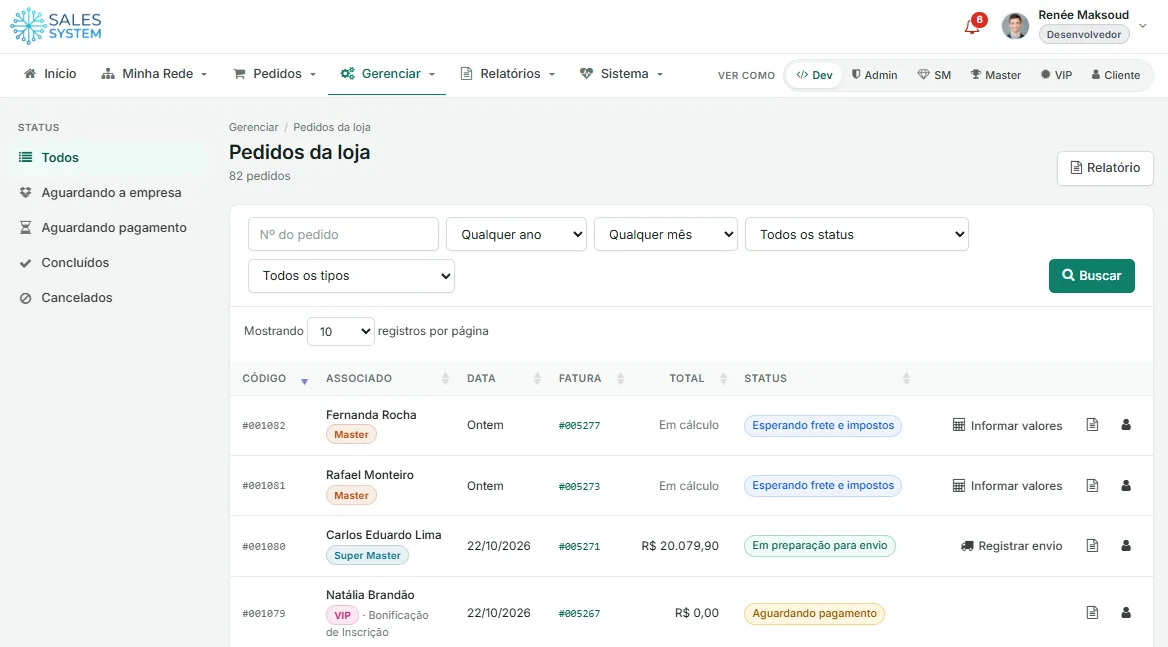View as Admin role
This screenshot has height=647, width=1168.
(875, 75)
